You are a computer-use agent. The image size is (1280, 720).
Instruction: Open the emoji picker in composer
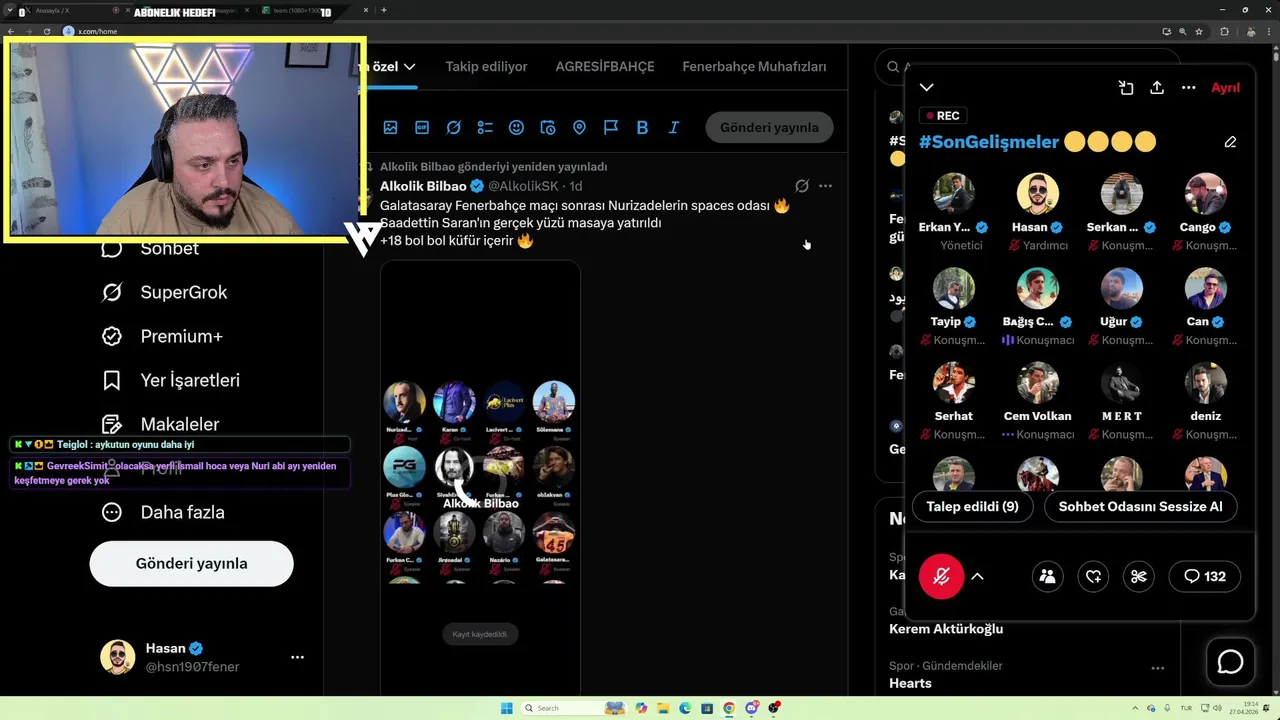(x=516, y=128)
